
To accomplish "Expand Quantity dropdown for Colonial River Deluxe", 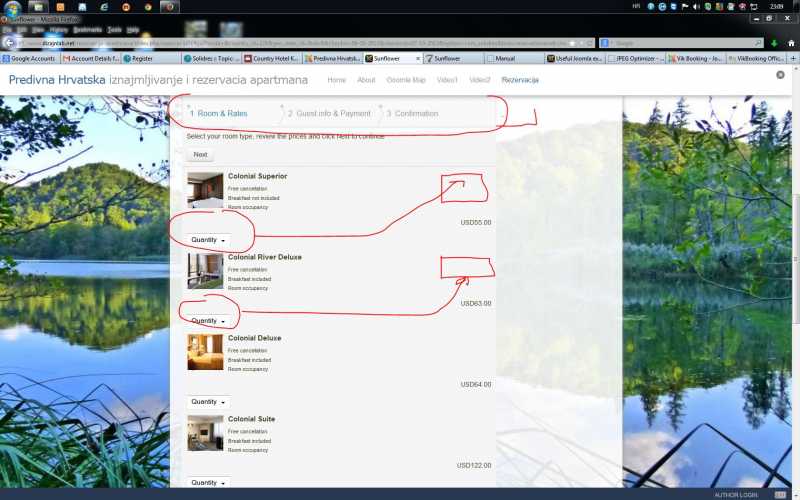I will 208,321.
